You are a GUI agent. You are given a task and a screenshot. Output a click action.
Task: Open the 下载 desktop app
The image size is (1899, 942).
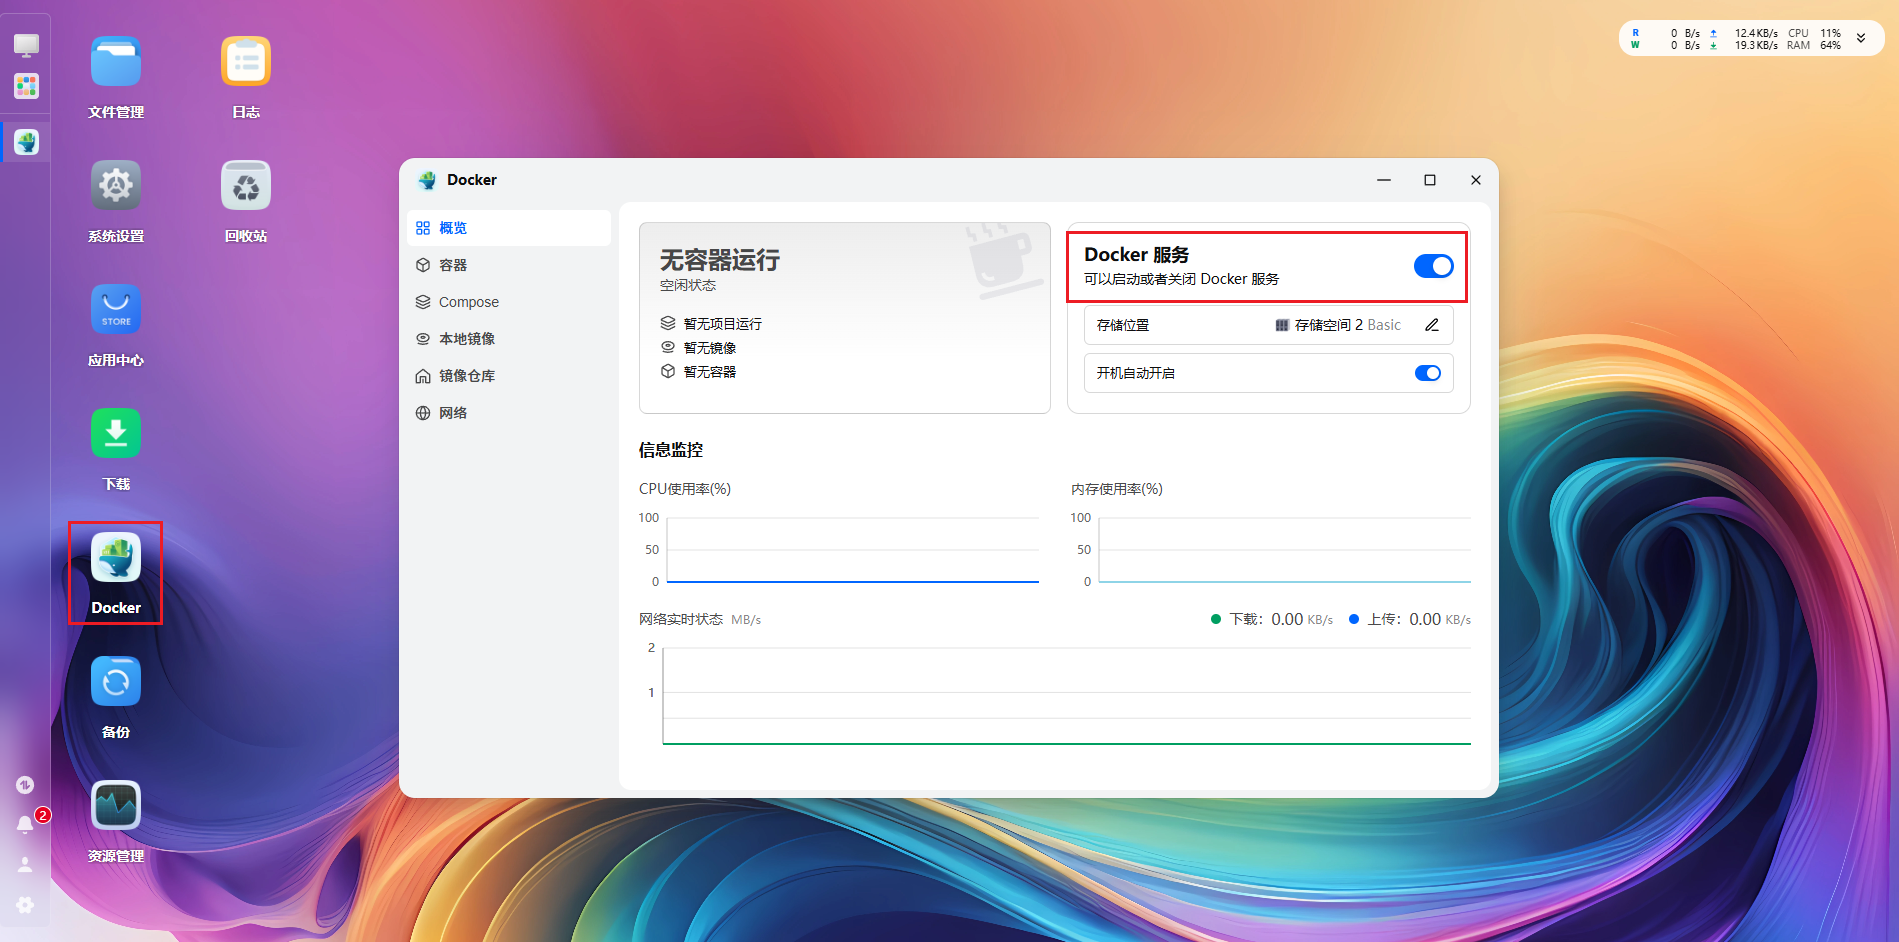point(116,434)
